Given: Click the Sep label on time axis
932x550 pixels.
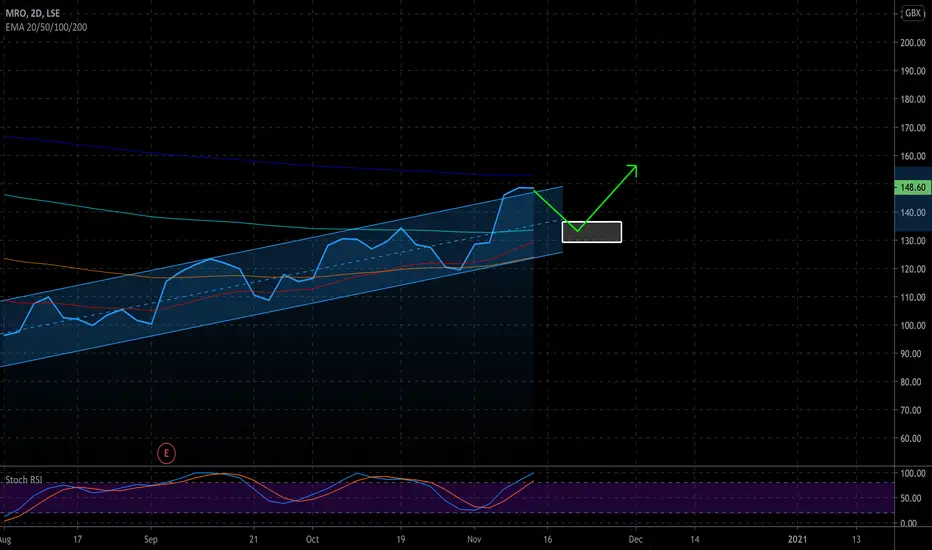Looking at the screenshot, I should 151,539.
